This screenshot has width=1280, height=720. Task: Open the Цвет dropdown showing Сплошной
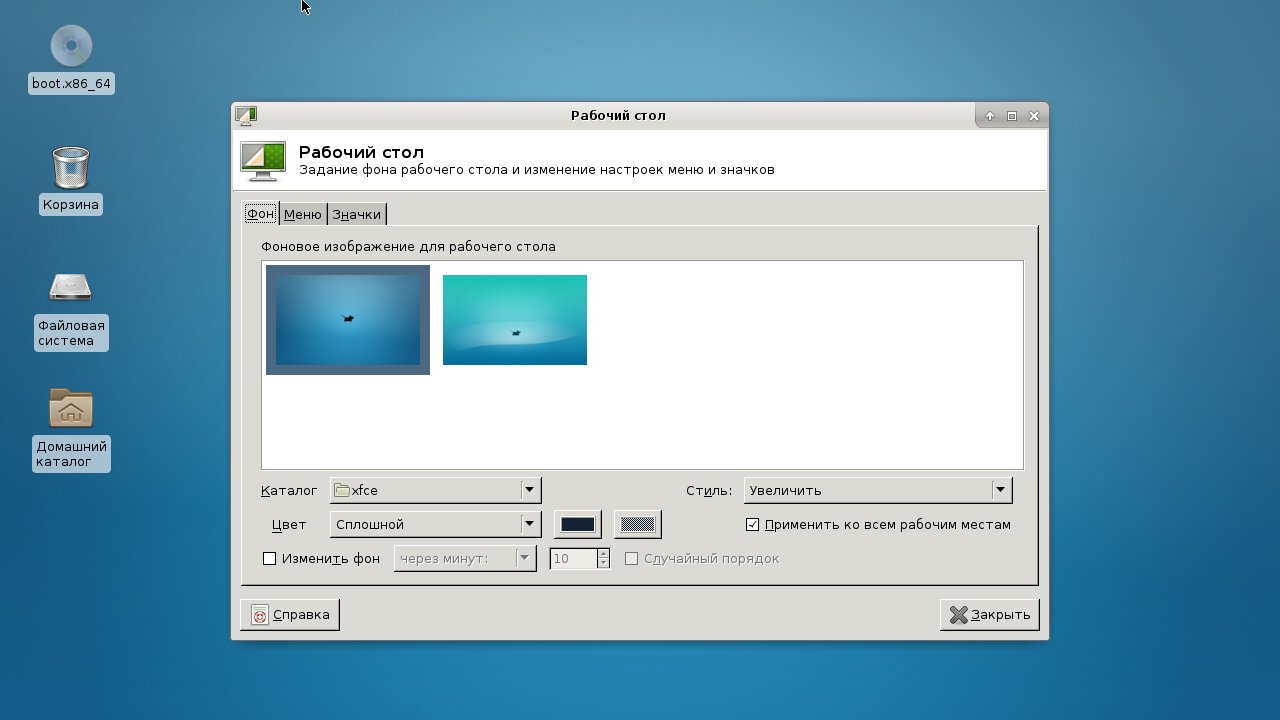pyautogui.click(x=436, y=524)
